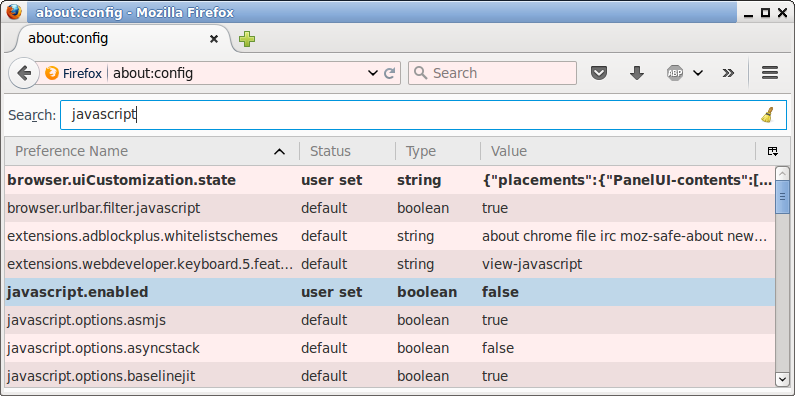795x396 pixels.
Task: Open the hamburger menu button
Action: coord(770,73)
